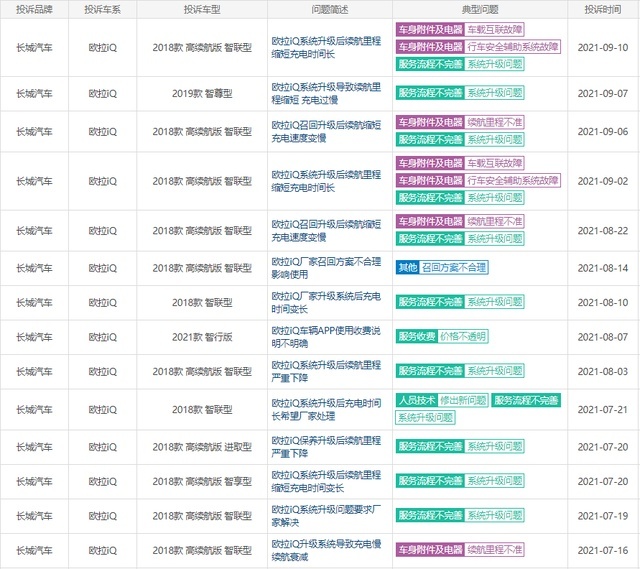Click 续航里程不准 tag in the 2021-08-22 row
Image resolution: width=640 pixels, height=569 pixels.
pos(494,222)
